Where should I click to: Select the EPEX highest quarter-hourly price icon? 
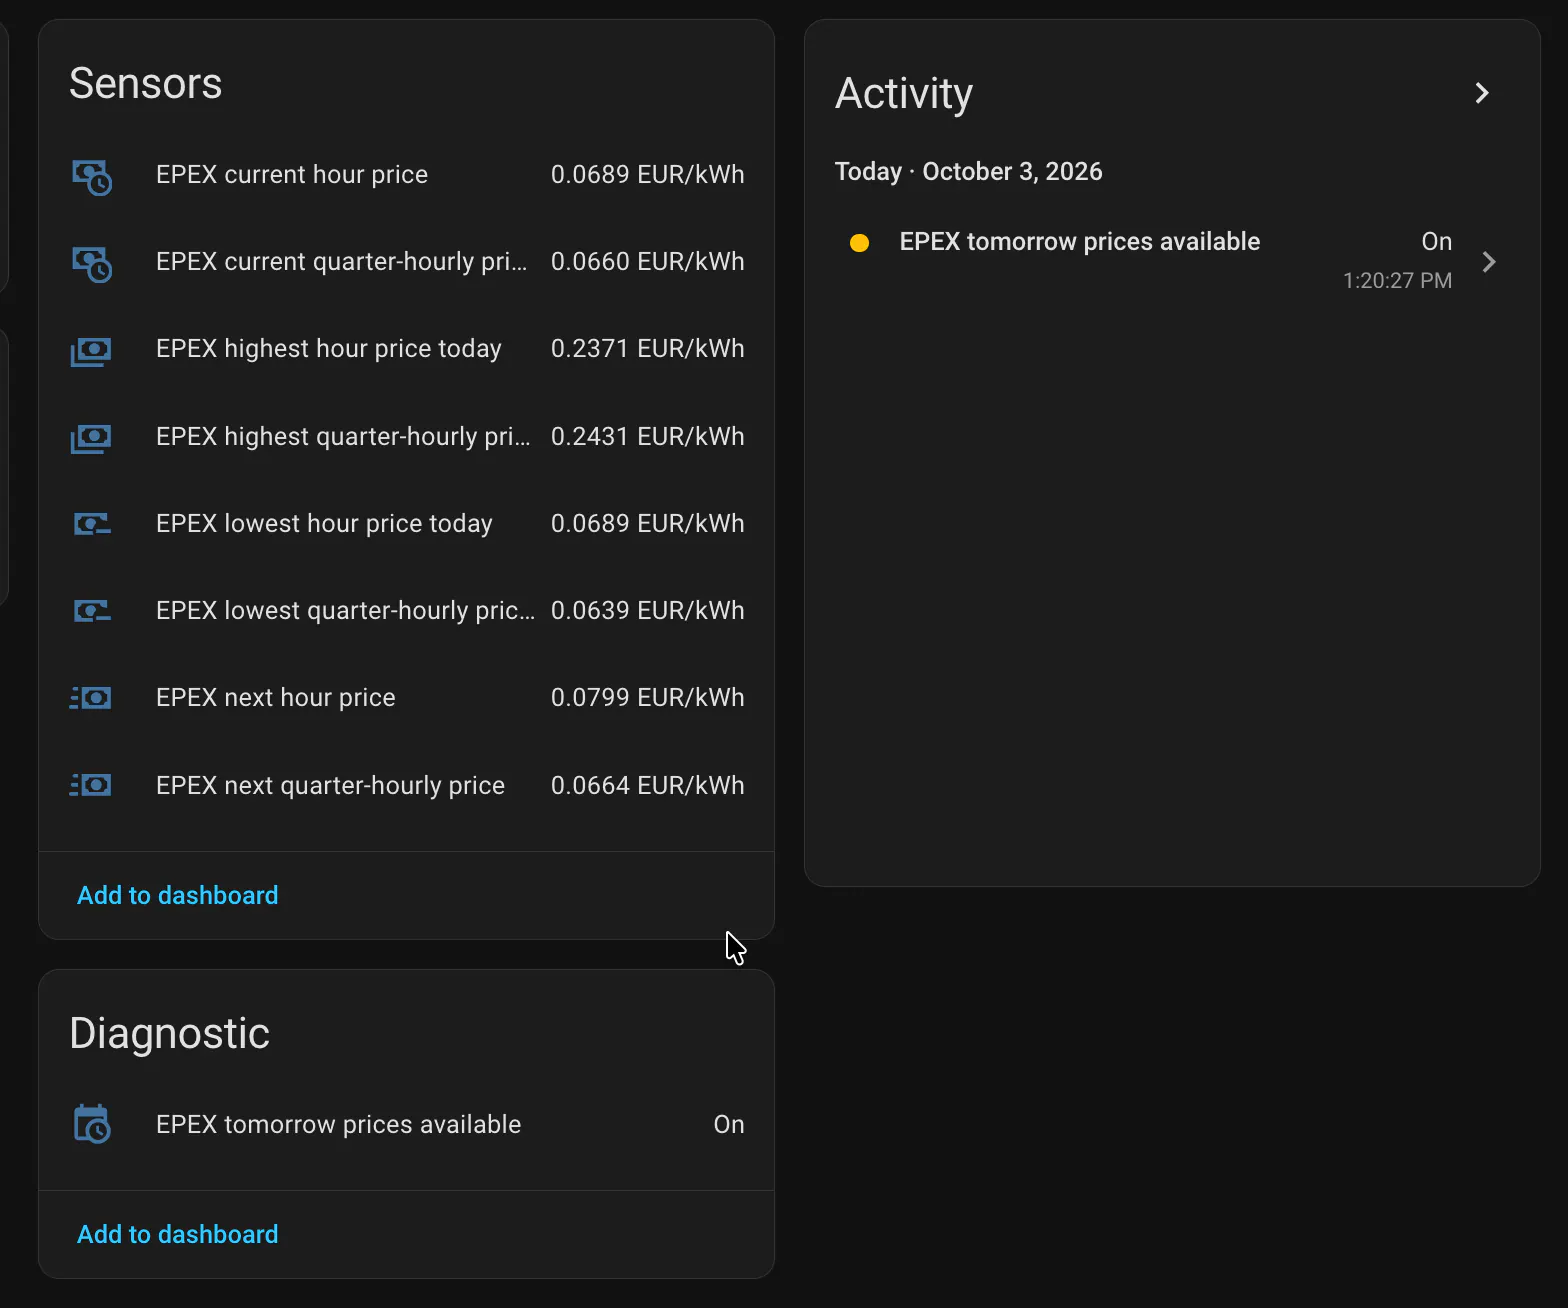(x=91, y=438)
